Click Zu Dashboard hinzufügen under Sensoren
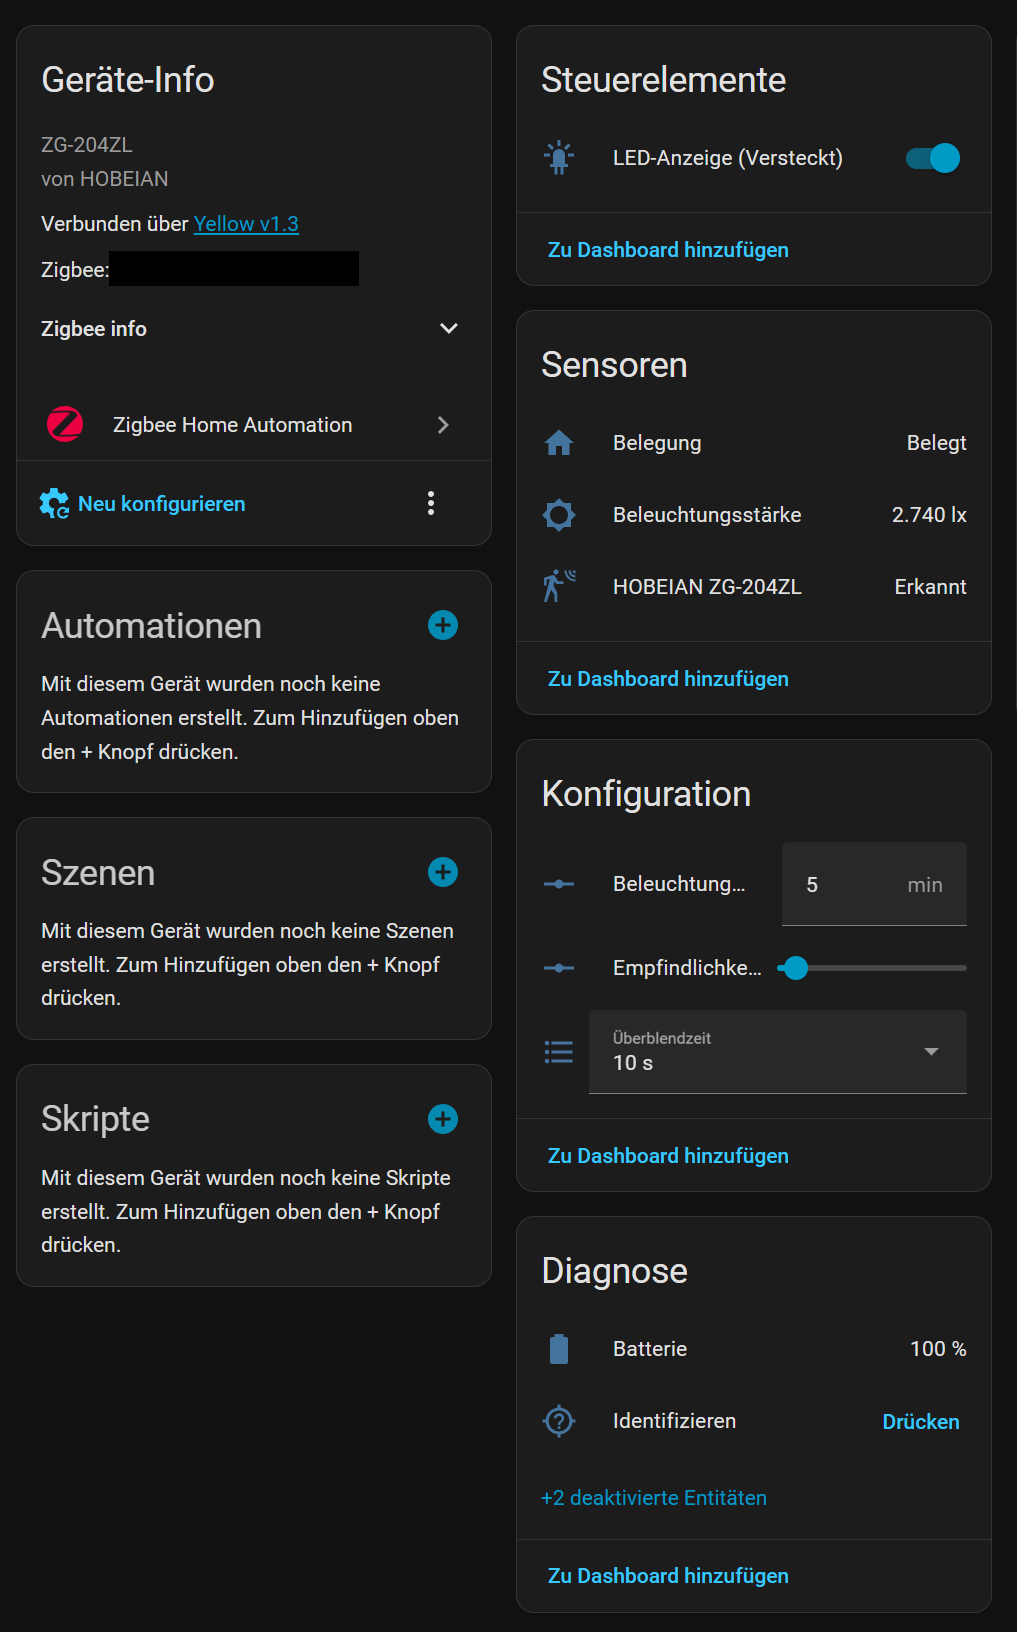 pos(668,679)
